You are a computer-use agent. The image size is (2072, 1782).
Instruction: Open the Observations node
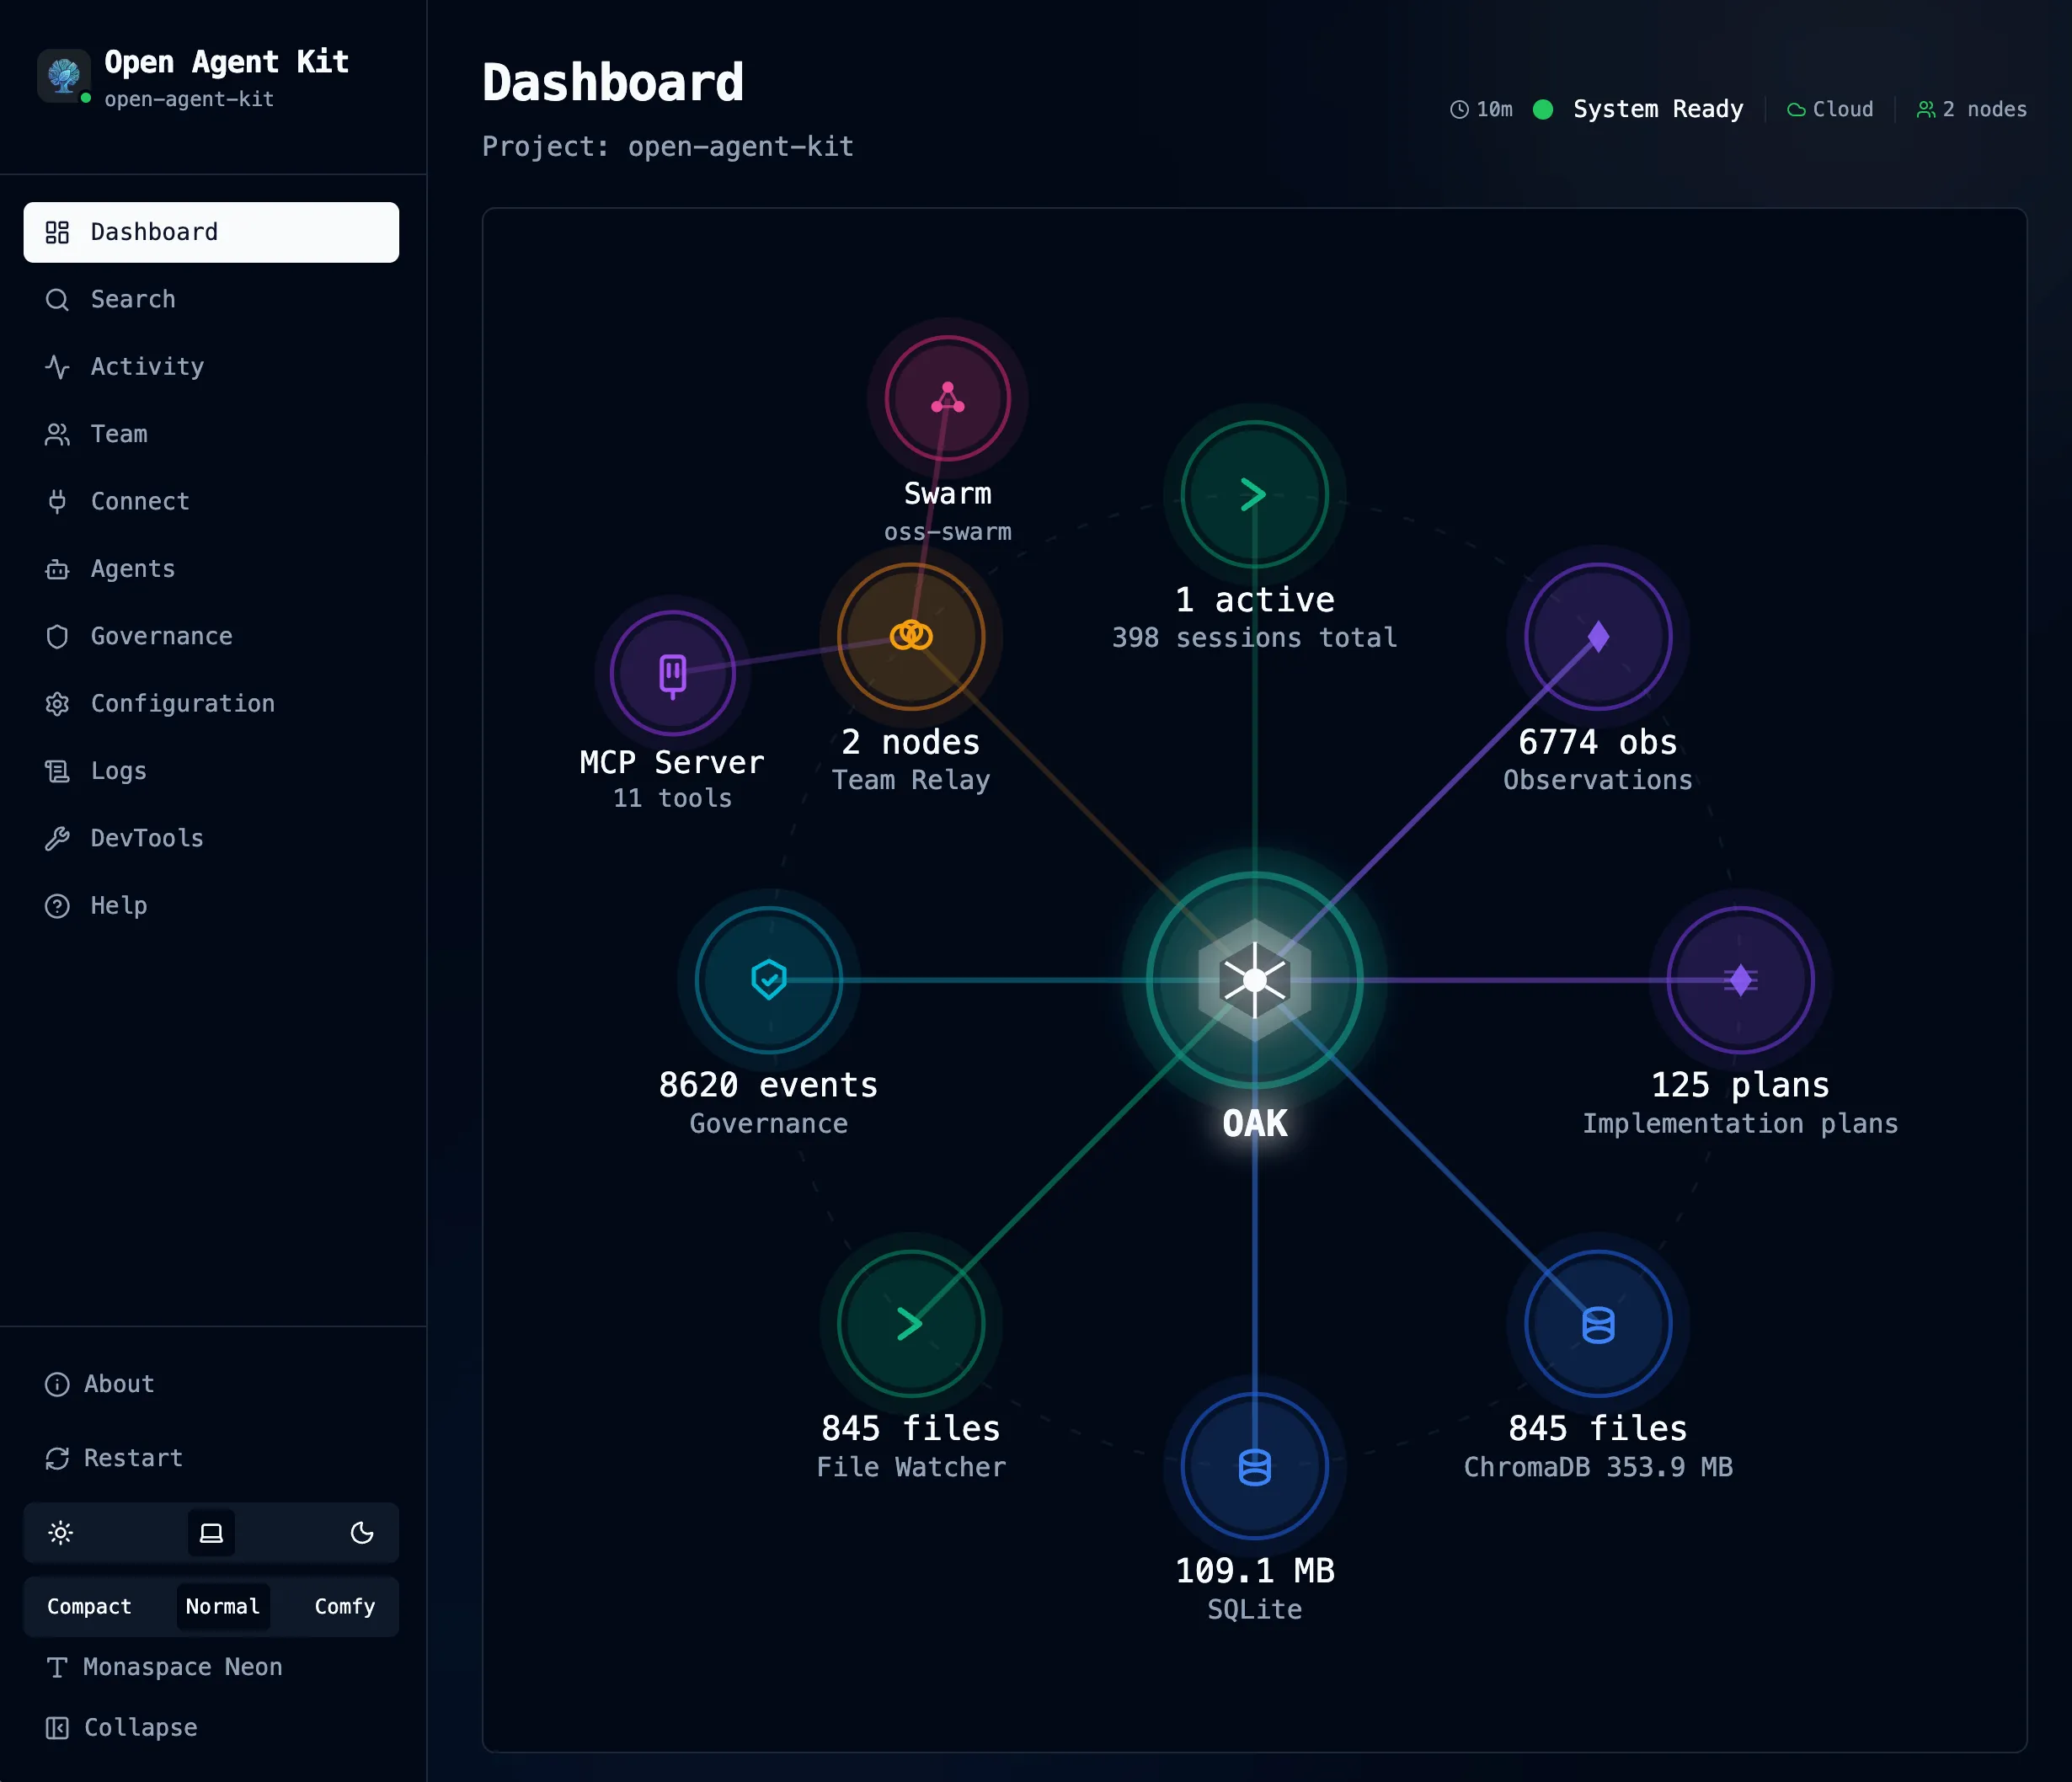(x=1596, y=636)
